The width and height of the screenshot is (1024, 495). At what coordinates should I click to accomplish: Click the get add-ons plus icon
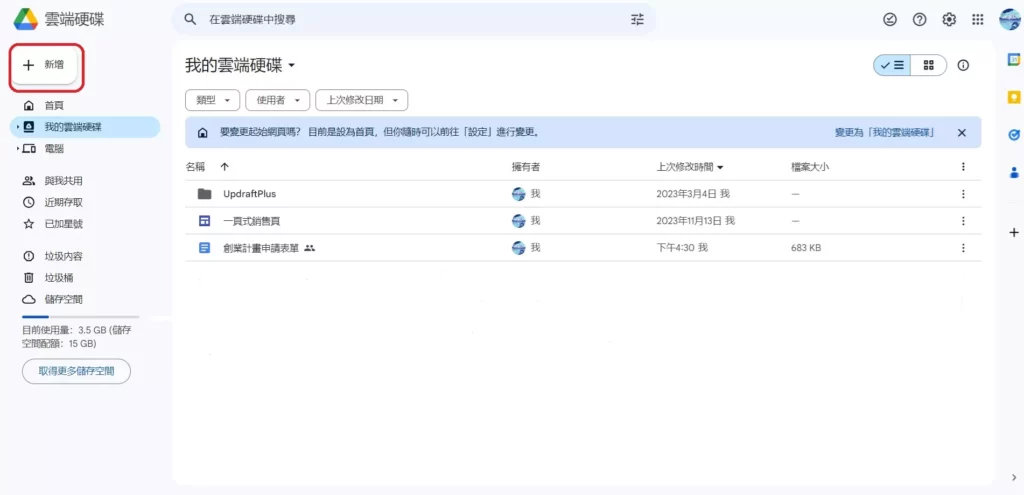[1014, 232]
